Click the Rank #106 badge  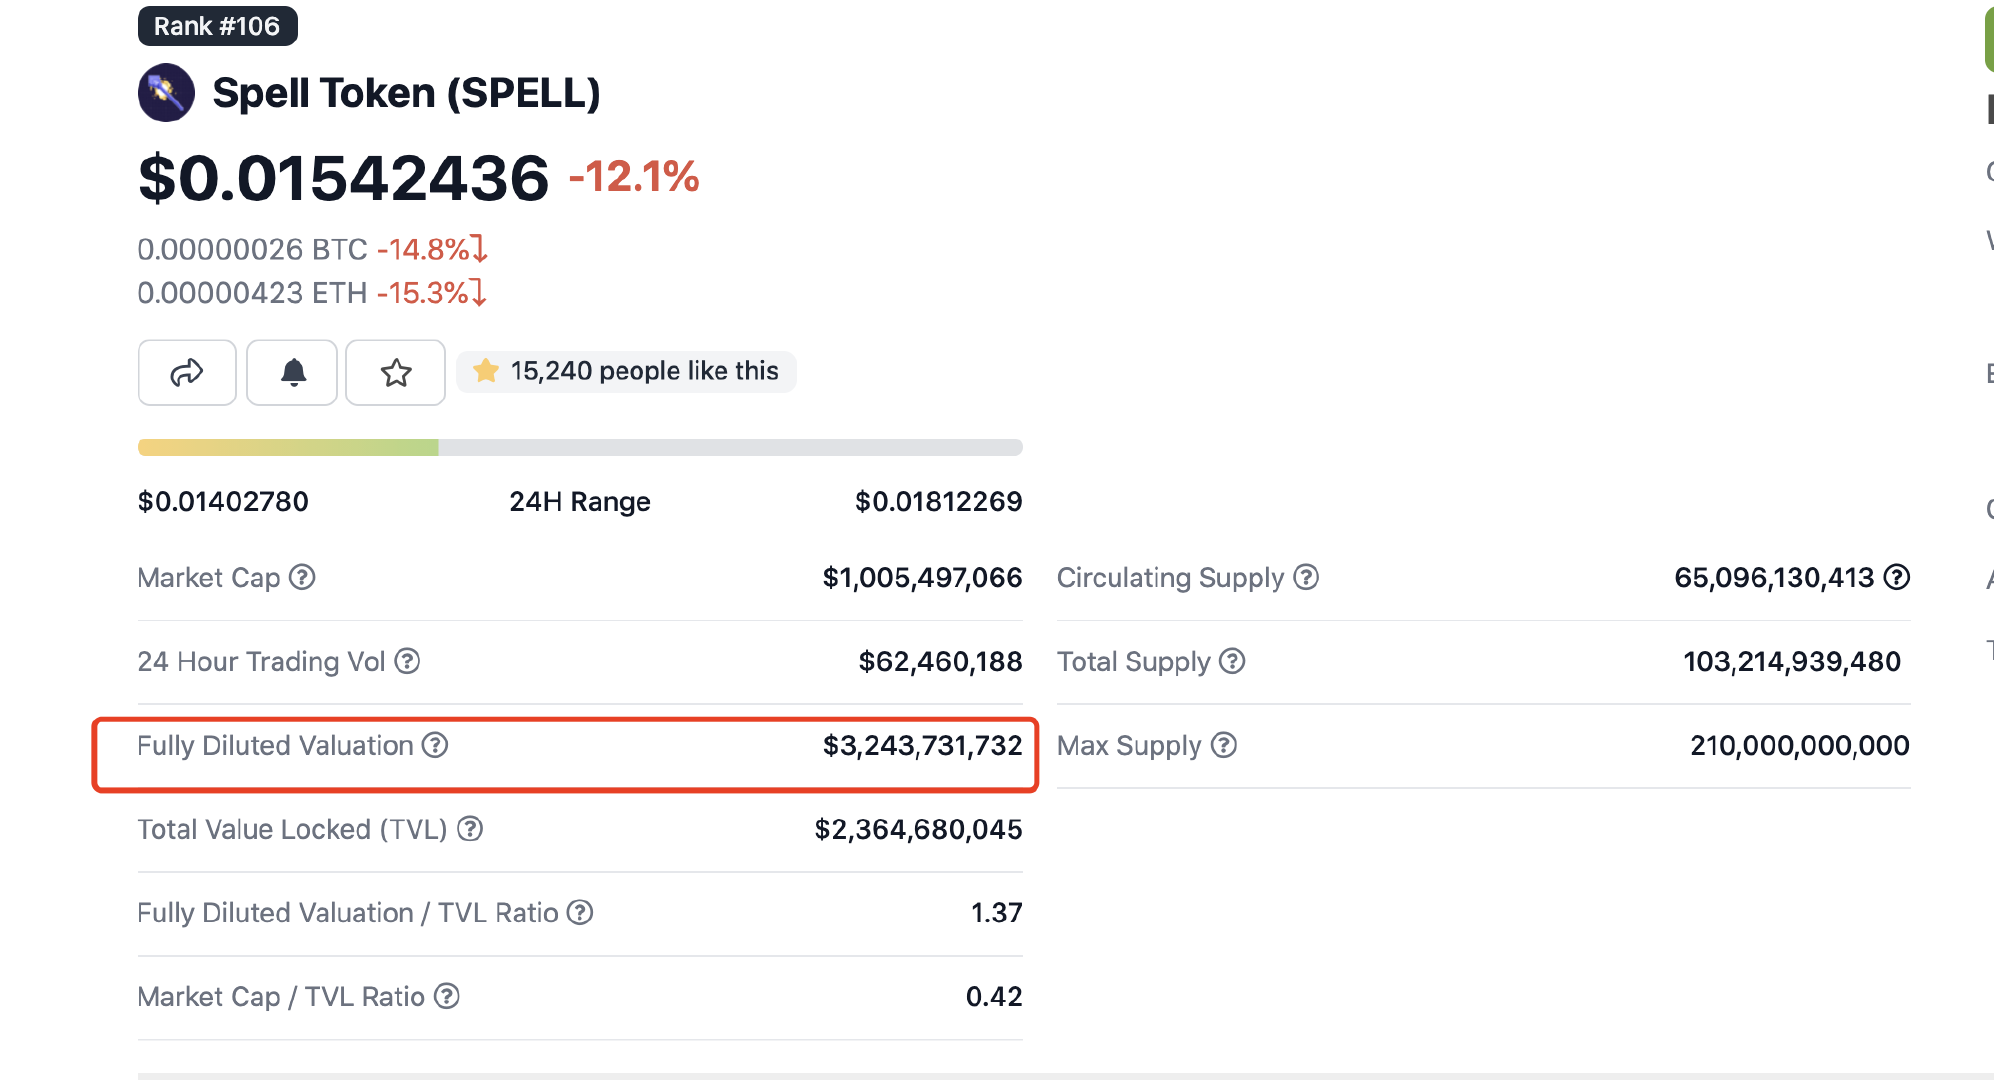click(217, 26)
